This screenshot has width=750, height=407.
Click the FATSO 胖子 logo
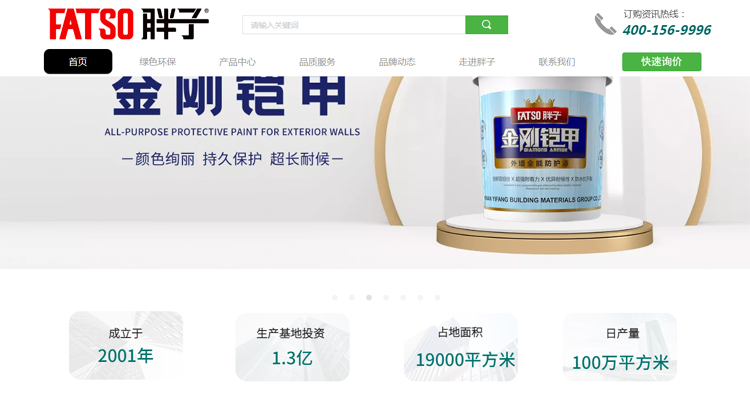tap(129, 24)
